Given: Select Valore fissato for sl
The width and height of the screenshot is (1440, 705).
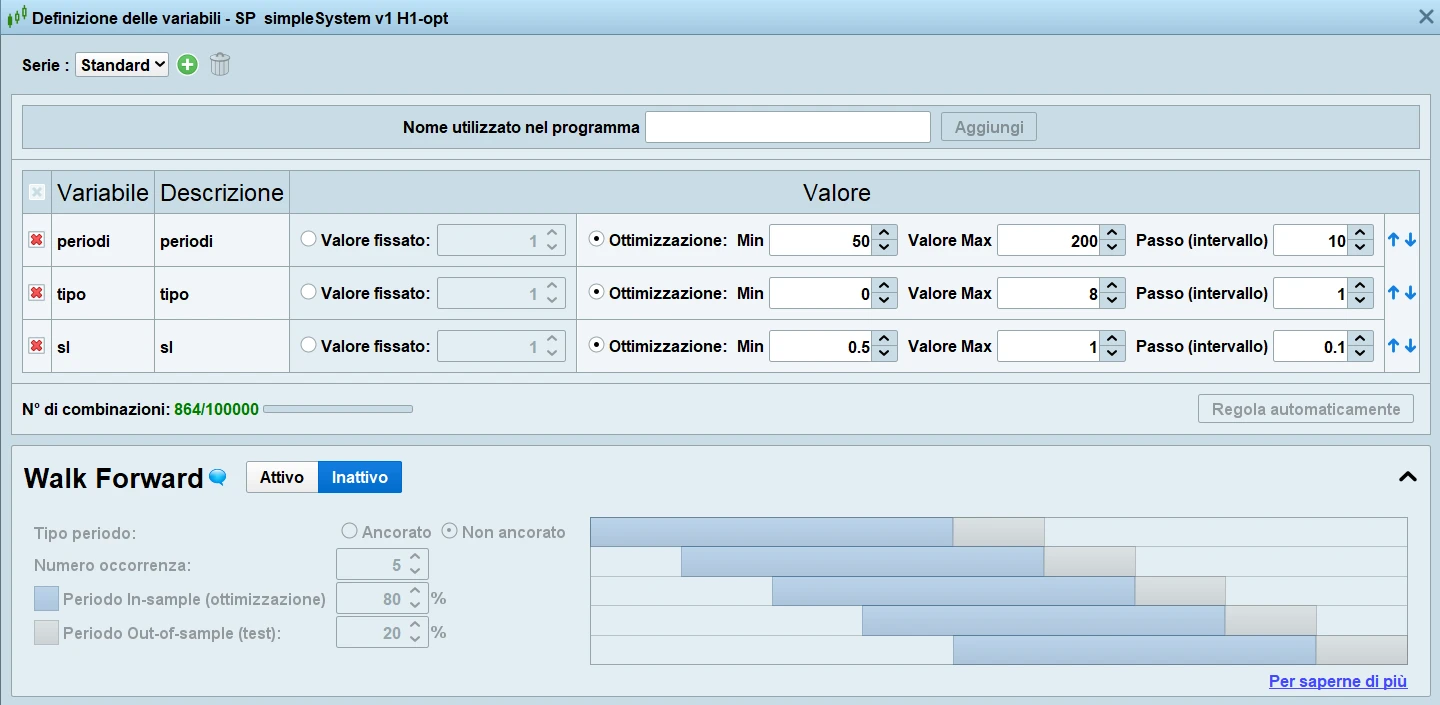Looking at the screenshot, I should (x=308, y=345).
